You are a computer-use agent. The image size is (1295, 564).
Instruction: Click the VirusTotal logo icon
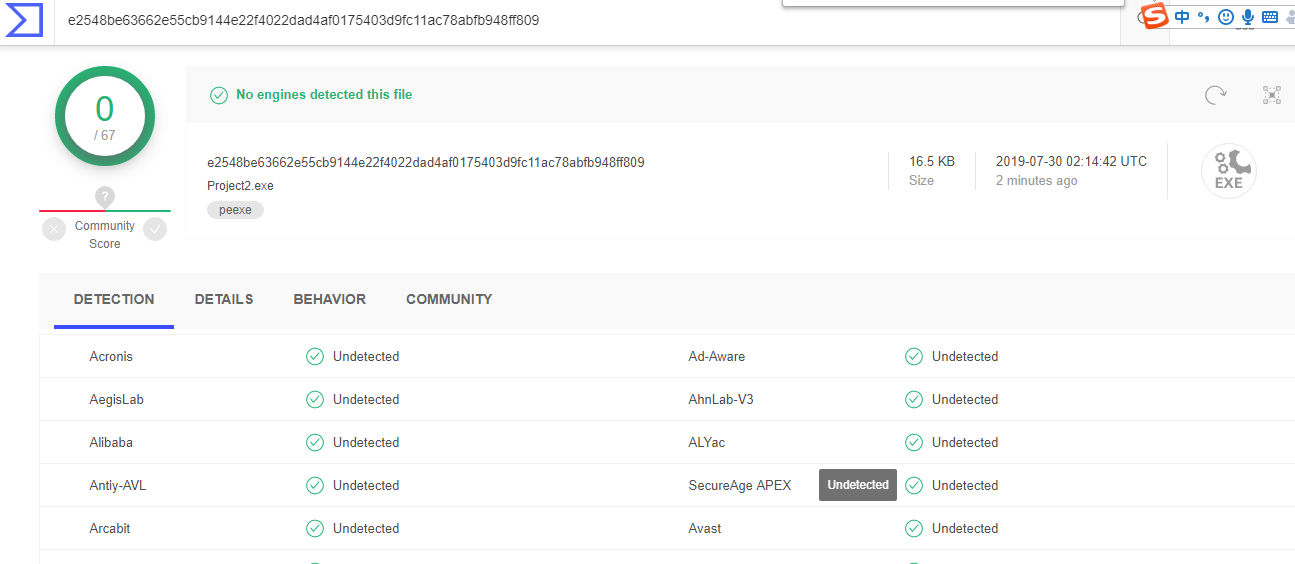23,20
